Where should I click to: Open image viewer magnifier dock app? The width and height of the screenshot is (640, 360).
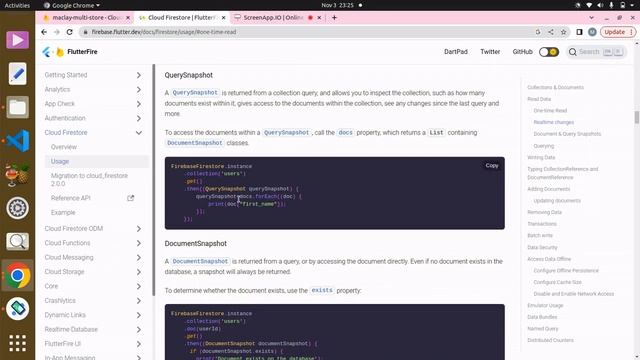click(x=18, y=242)
